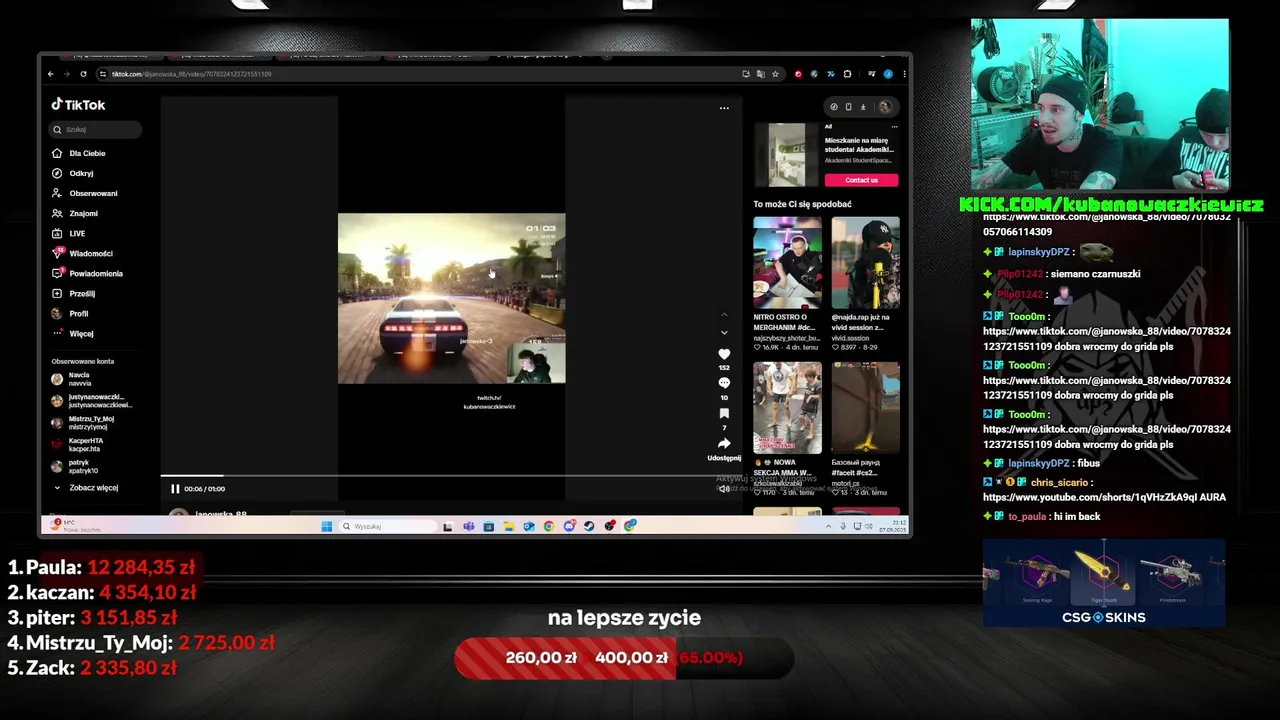Open comments with speech bubble icon
Image resolution: width=1280 pixels, height=720 pixels.
724,383
